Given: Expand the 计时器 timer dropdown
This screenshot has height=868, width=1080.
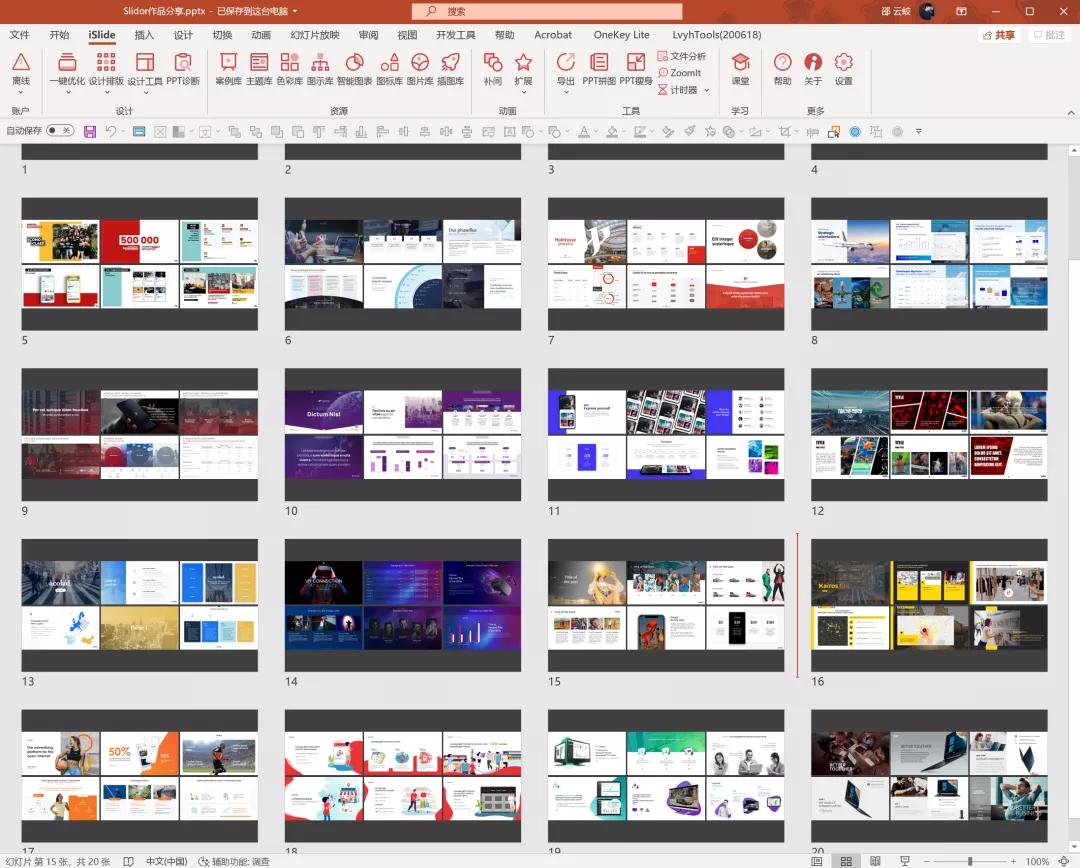Looking at the screenshot, I should pos(706,90).
